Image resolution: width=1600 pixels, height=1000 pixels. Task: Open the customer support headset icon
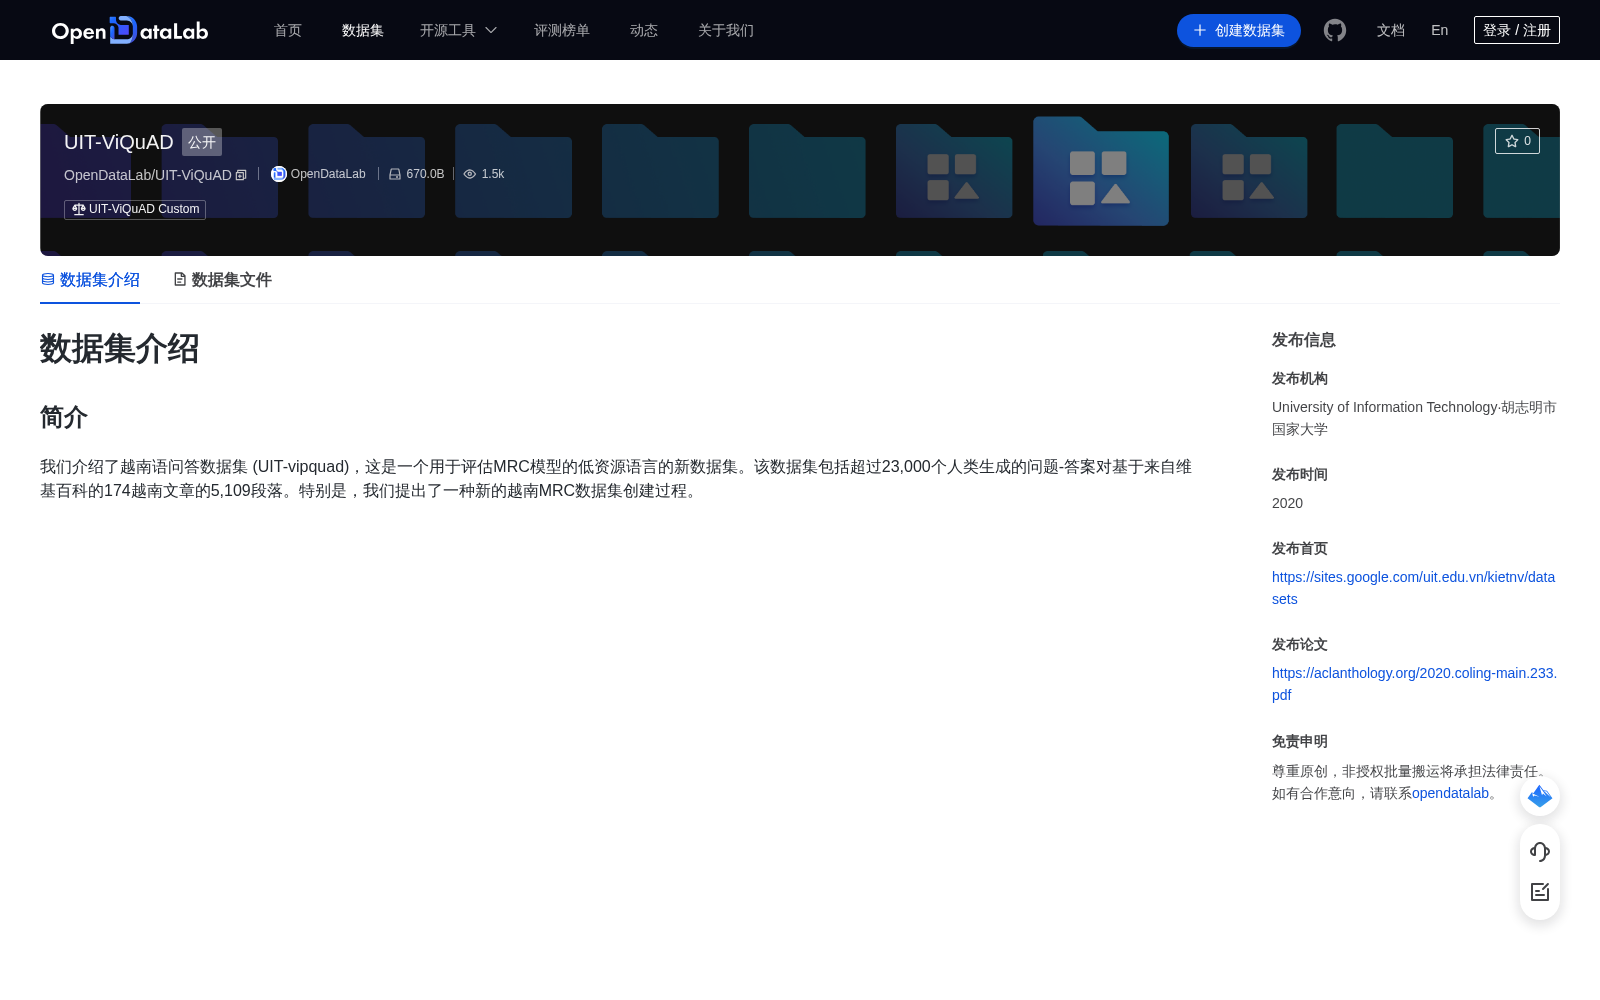(1540, 852)
